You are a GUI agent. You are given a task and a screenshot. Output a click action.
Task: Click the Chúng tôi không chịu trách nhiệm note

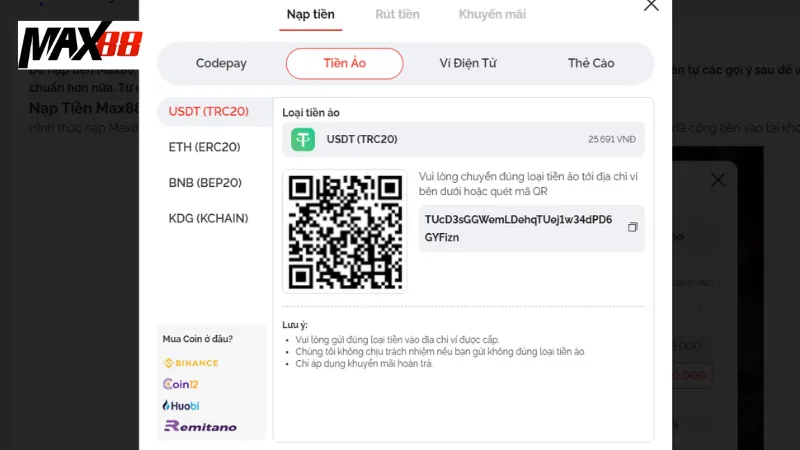pyautogui.click(x=440, y=352)
